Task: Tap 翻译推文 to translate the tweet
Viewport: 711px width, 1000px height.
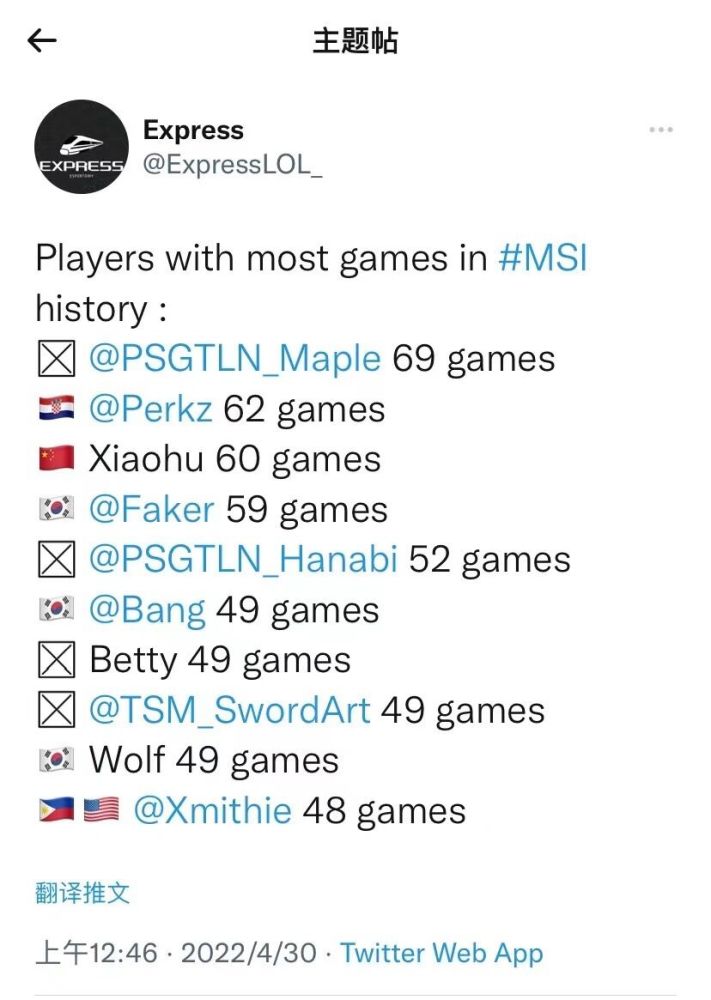Action: point(82,892)
